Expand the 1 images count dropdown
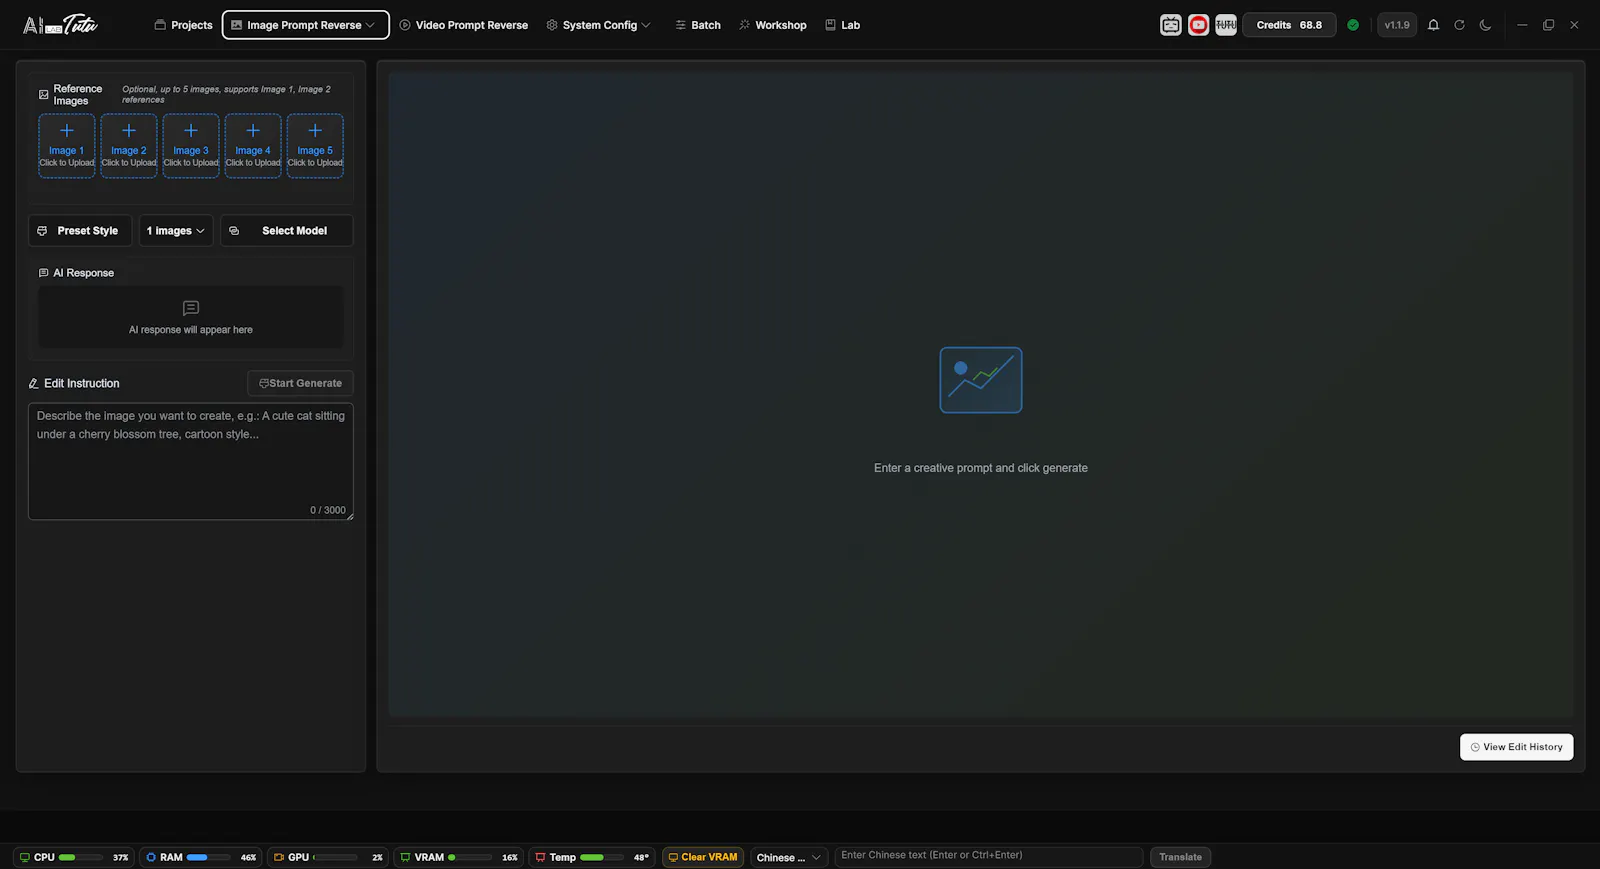The height and width of the screenshot is (869, 1600). (x=176, y=231)
